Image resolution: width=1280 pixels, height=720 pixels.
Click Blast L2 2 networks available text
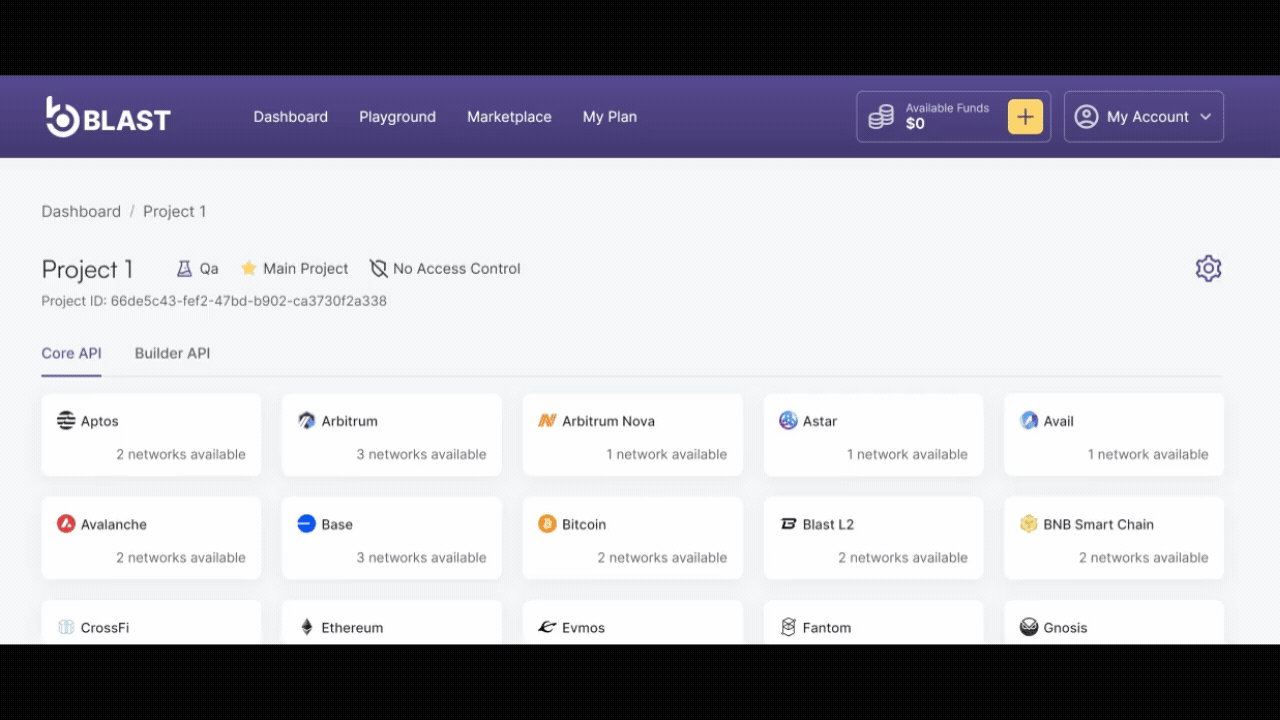point(903,557)
